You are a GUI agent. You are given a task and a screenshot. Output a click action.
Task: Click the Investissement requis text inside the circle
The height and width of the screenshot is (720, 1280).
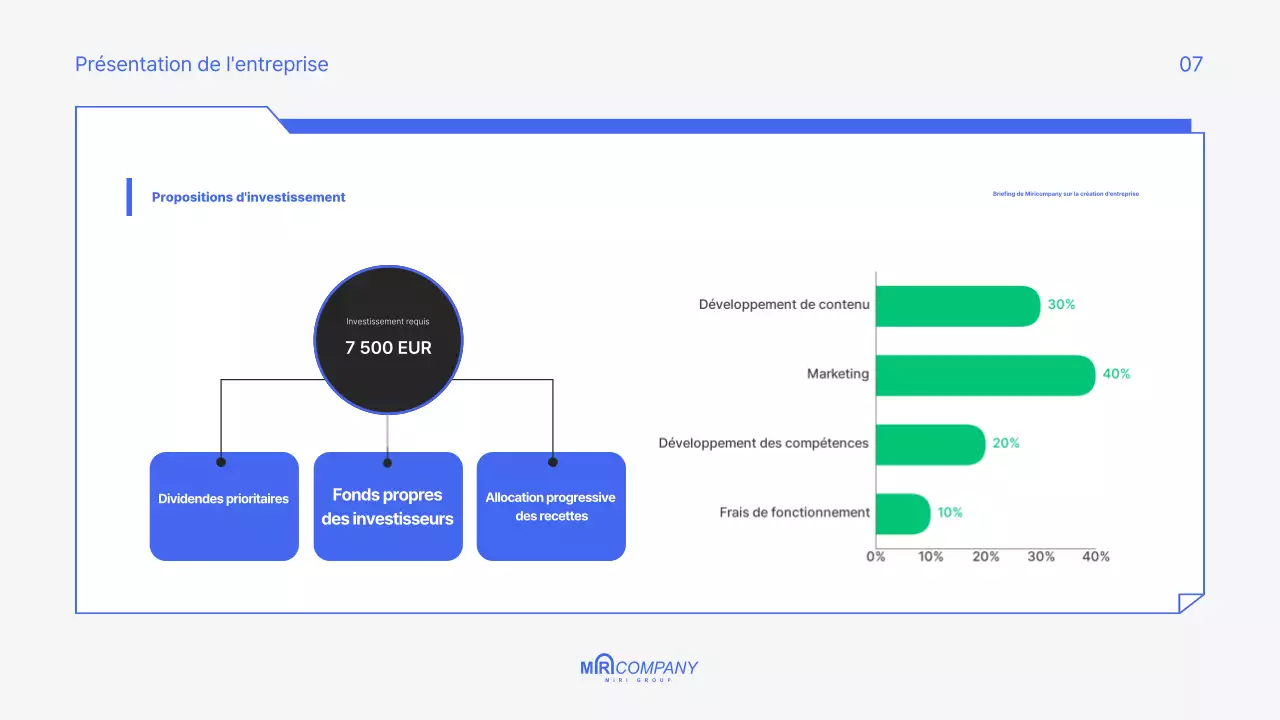click(388, 320)
